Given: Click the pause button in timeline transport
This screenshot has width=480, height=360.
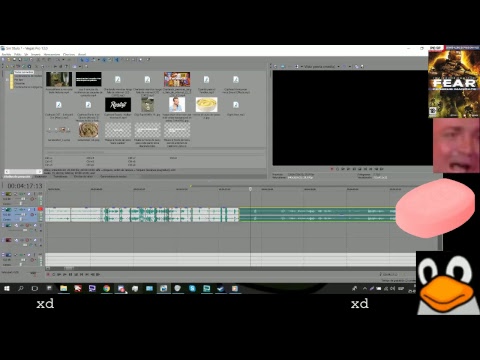Looking at the screenshot, I should 70,275.
